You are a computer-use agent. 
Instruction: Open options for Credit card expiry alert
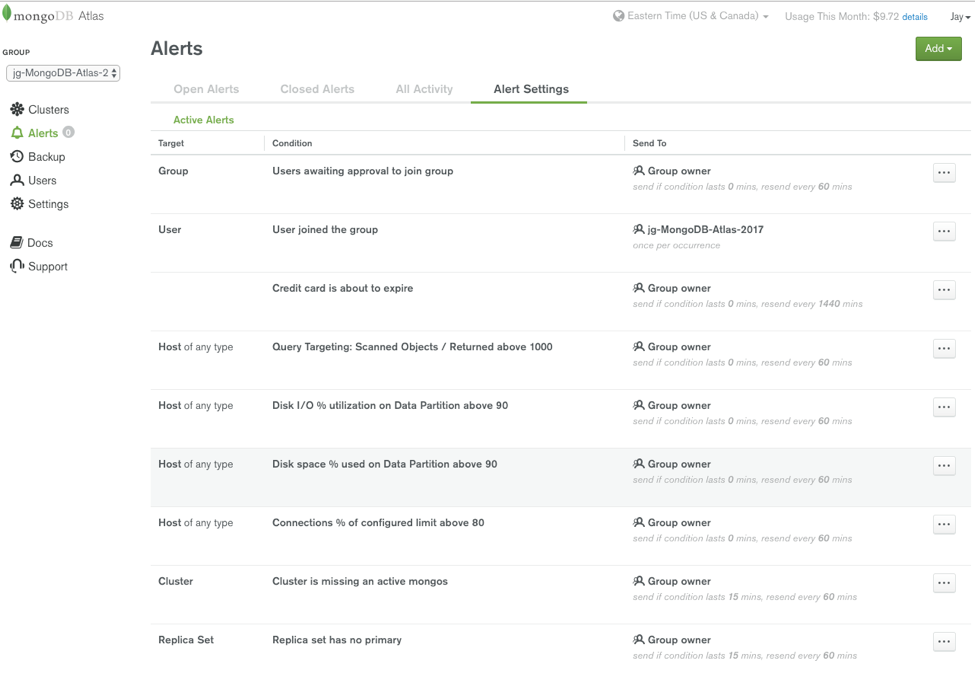tap(944, 290)
